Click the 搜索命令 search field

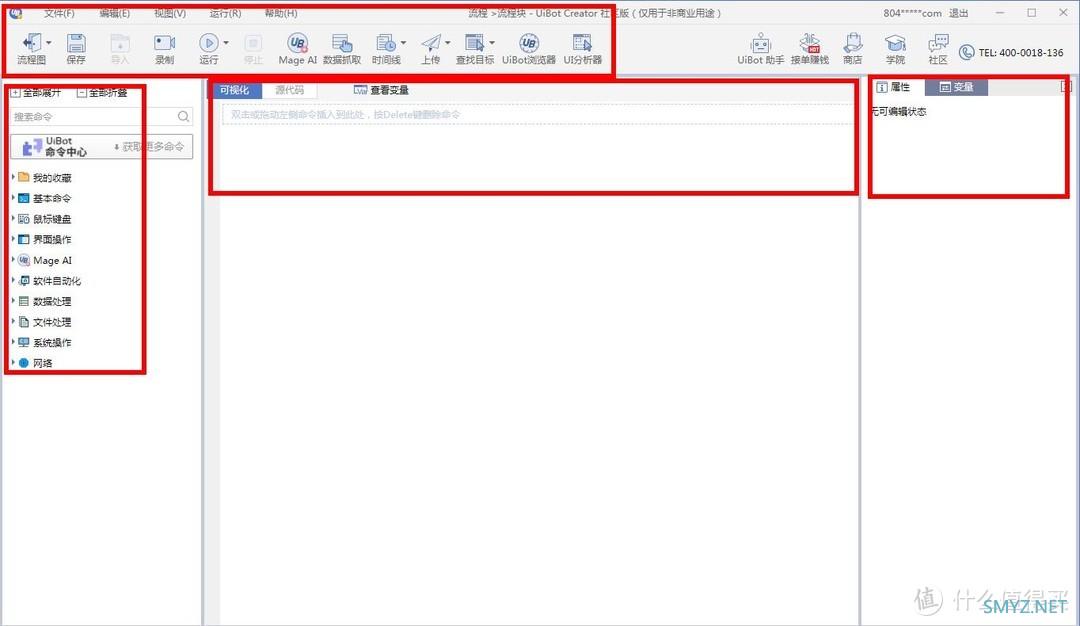pos(93,117)
